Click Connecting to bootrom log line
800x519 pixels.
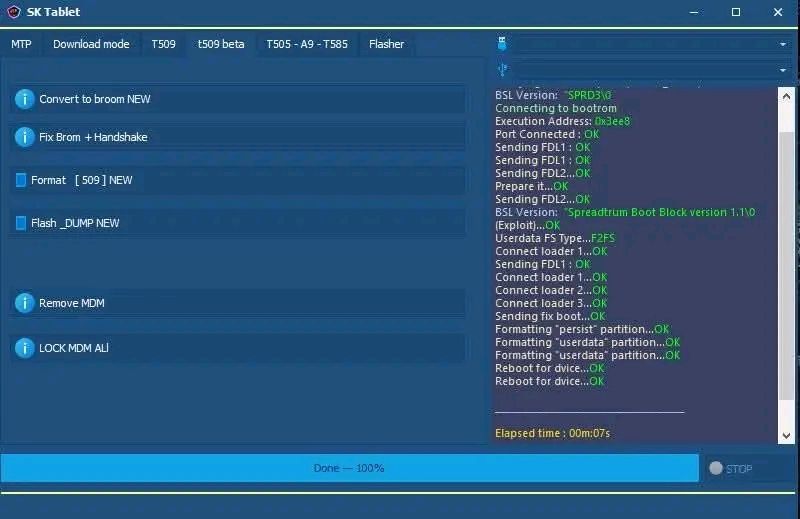click(556, 108)
